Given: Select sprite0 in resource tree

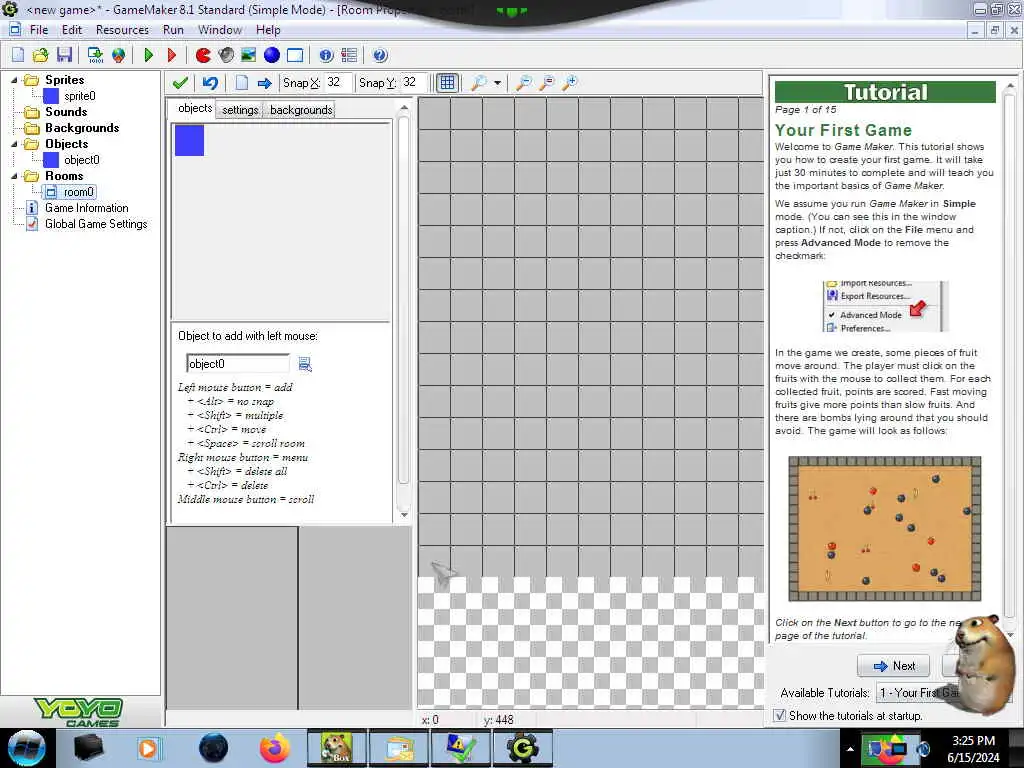Looking at the screenshot, I should point(80,96).
